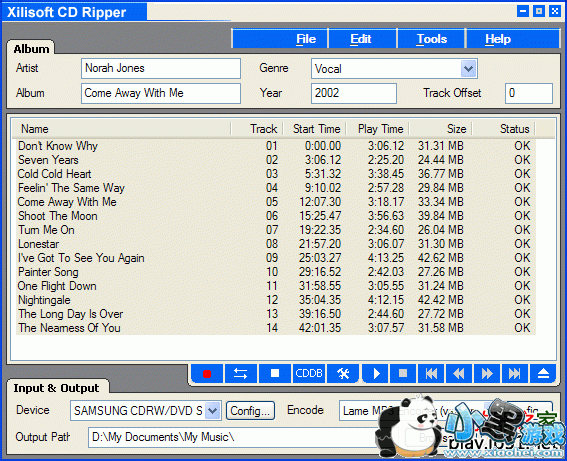
Task: Open the Tools menu
Action: click(432, 39)
